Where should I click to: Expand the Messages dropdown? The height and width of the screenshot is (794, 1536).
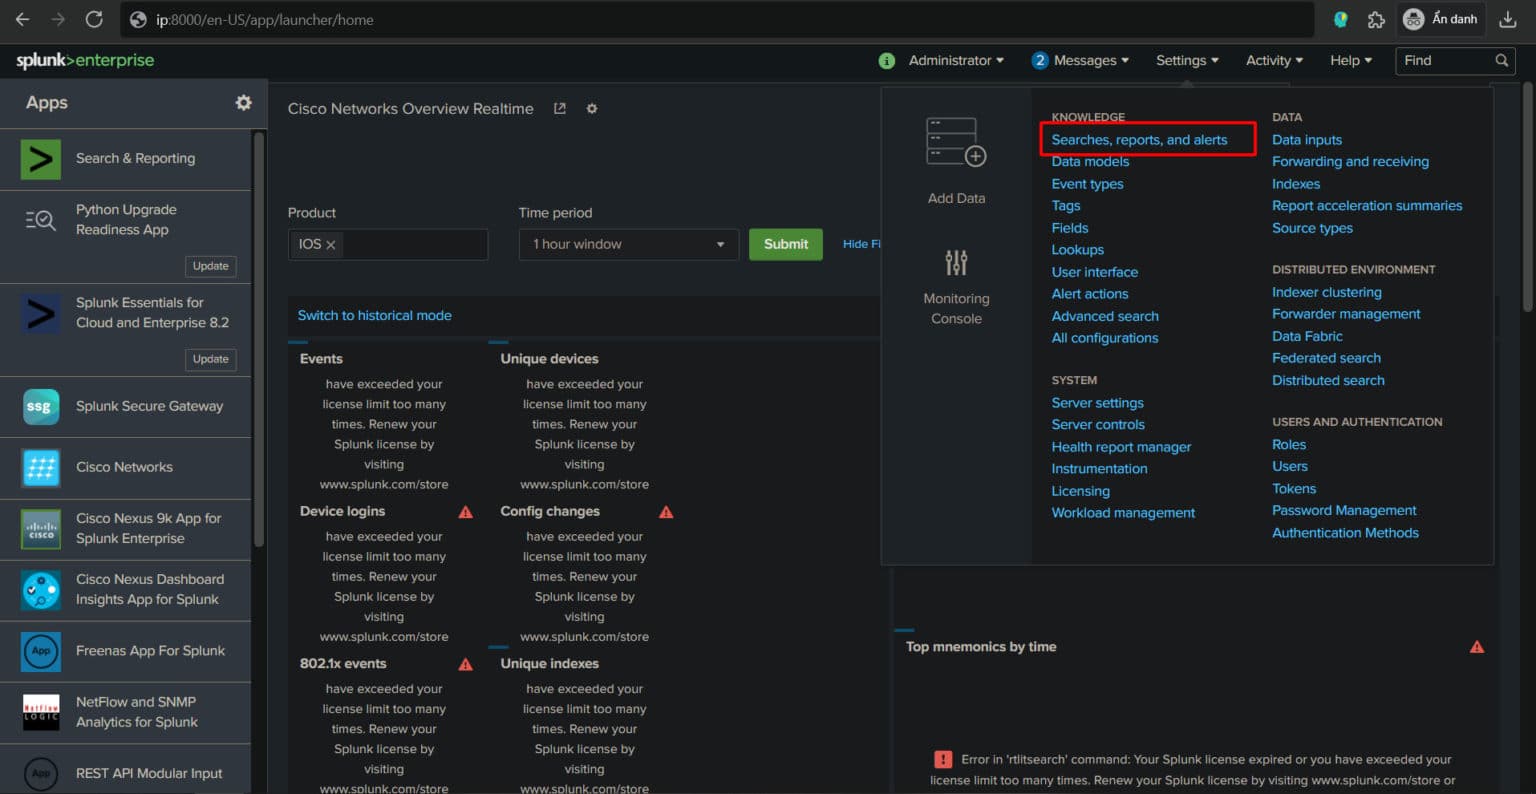click(x=1079, y=60)
